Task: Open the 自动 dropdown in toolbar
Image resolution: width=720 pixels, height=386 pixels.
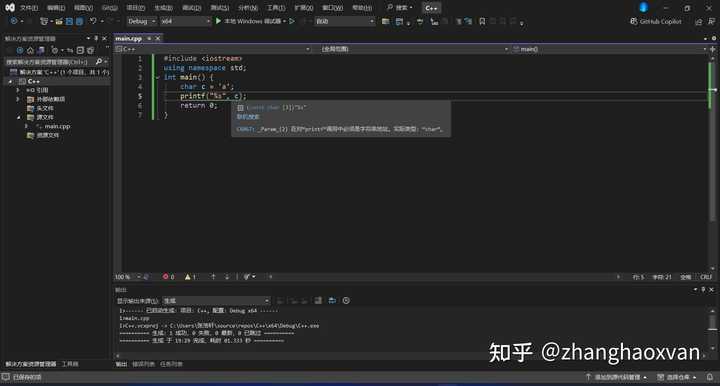Action: coord(345,21)
